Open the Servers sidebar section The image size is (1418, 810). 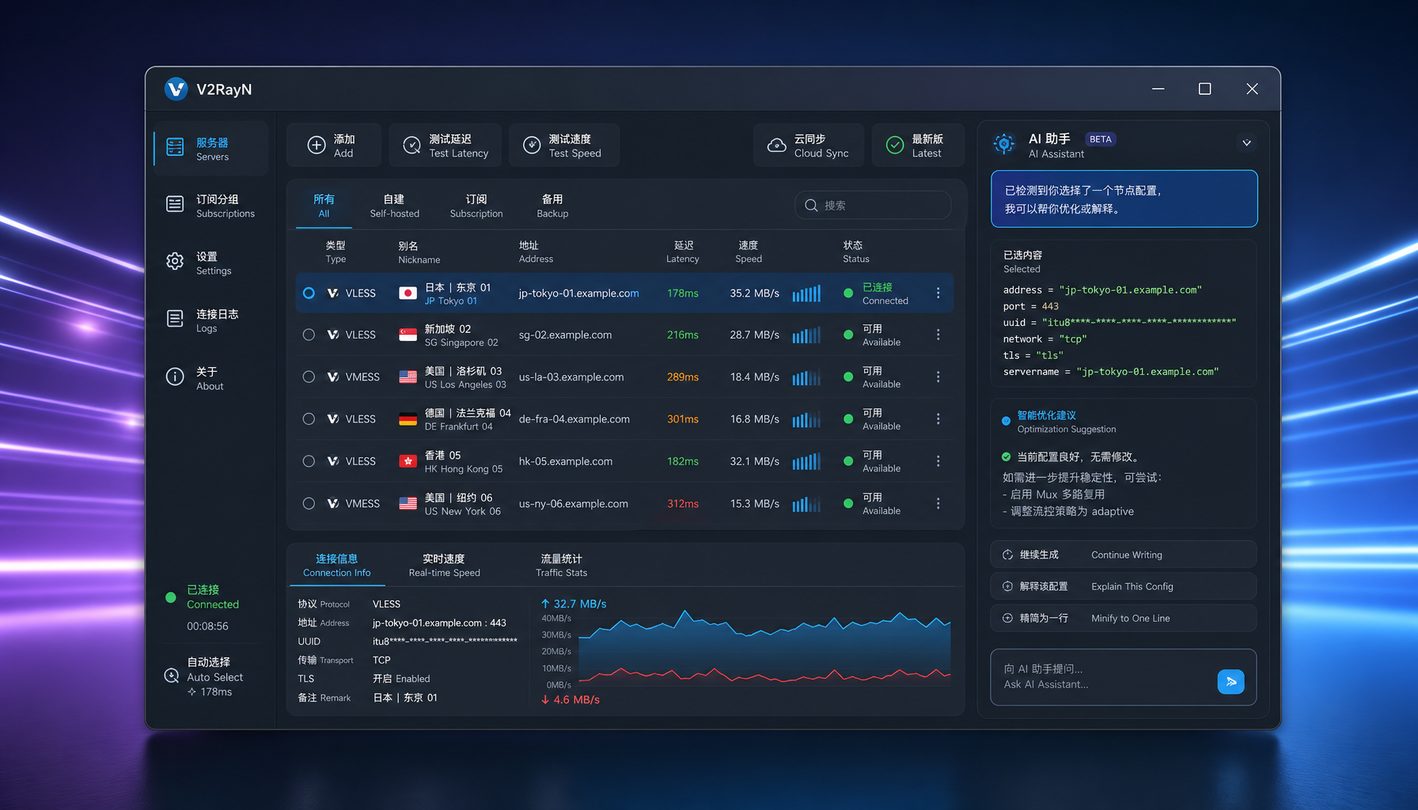tap(211, 149)
